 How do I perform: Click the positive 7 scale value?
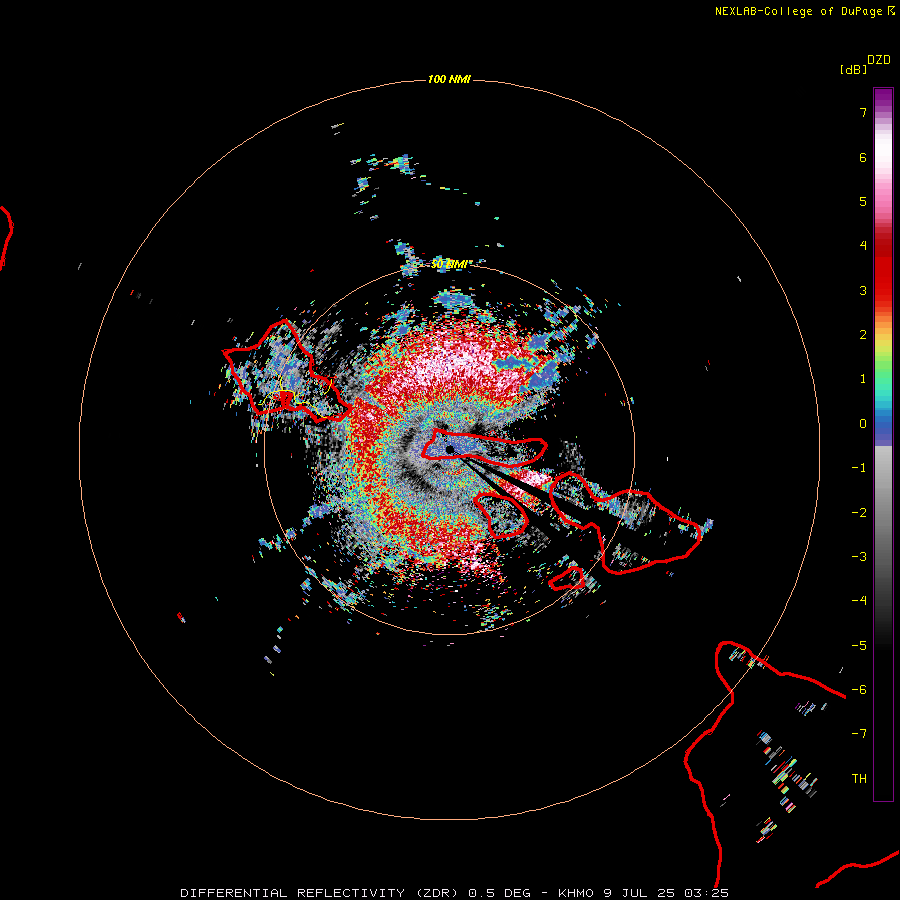[x=863, y=112]
